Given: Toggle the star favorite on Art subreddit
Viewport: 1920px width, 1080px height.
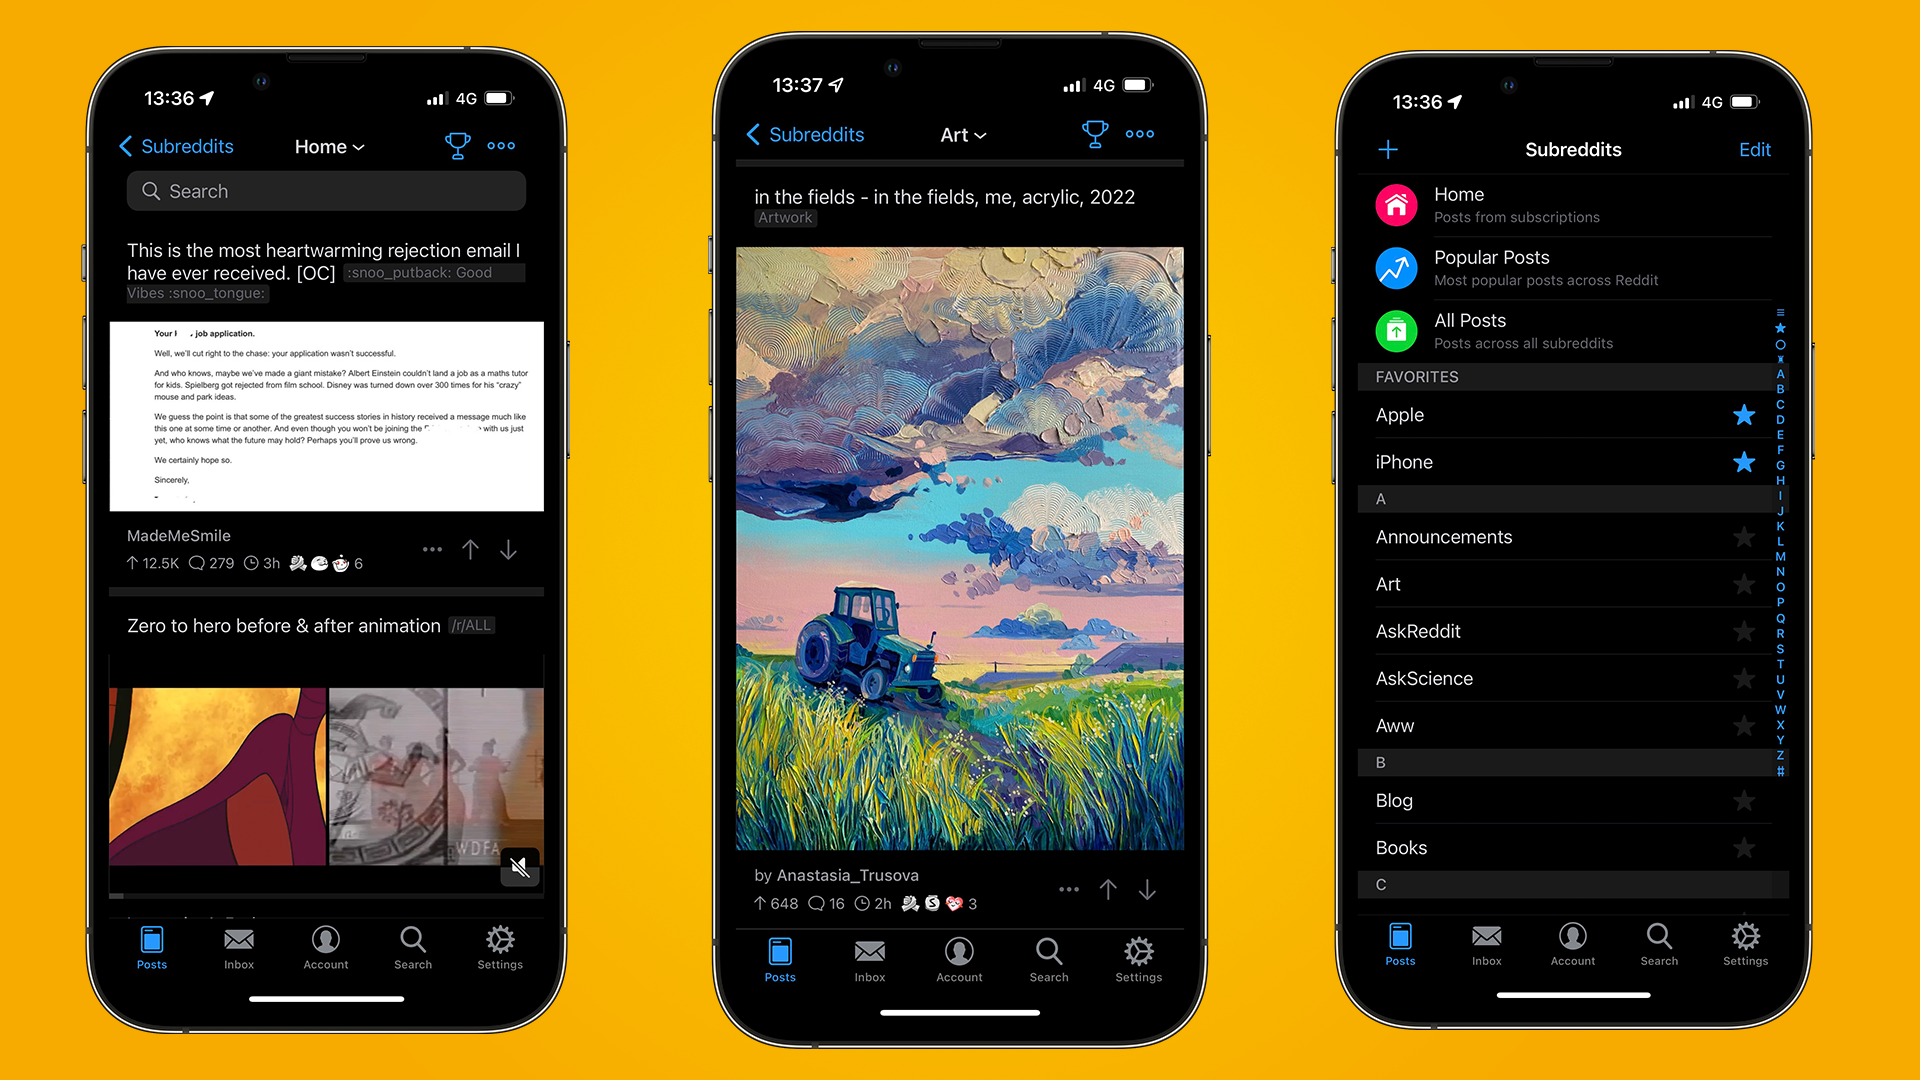Looking at the screenshot, I should pyautogui.click(x=1745, y=584).
